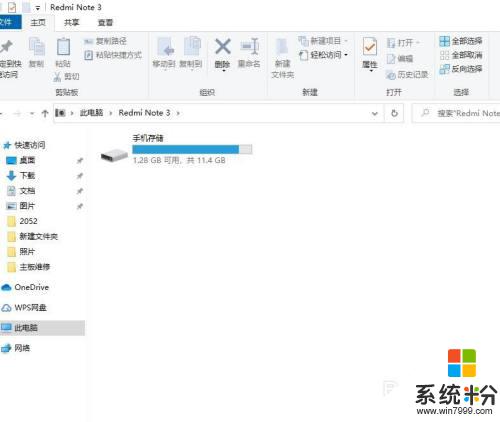
Task: Click the Rename (重命名) icon
Action: coord(250,46)
